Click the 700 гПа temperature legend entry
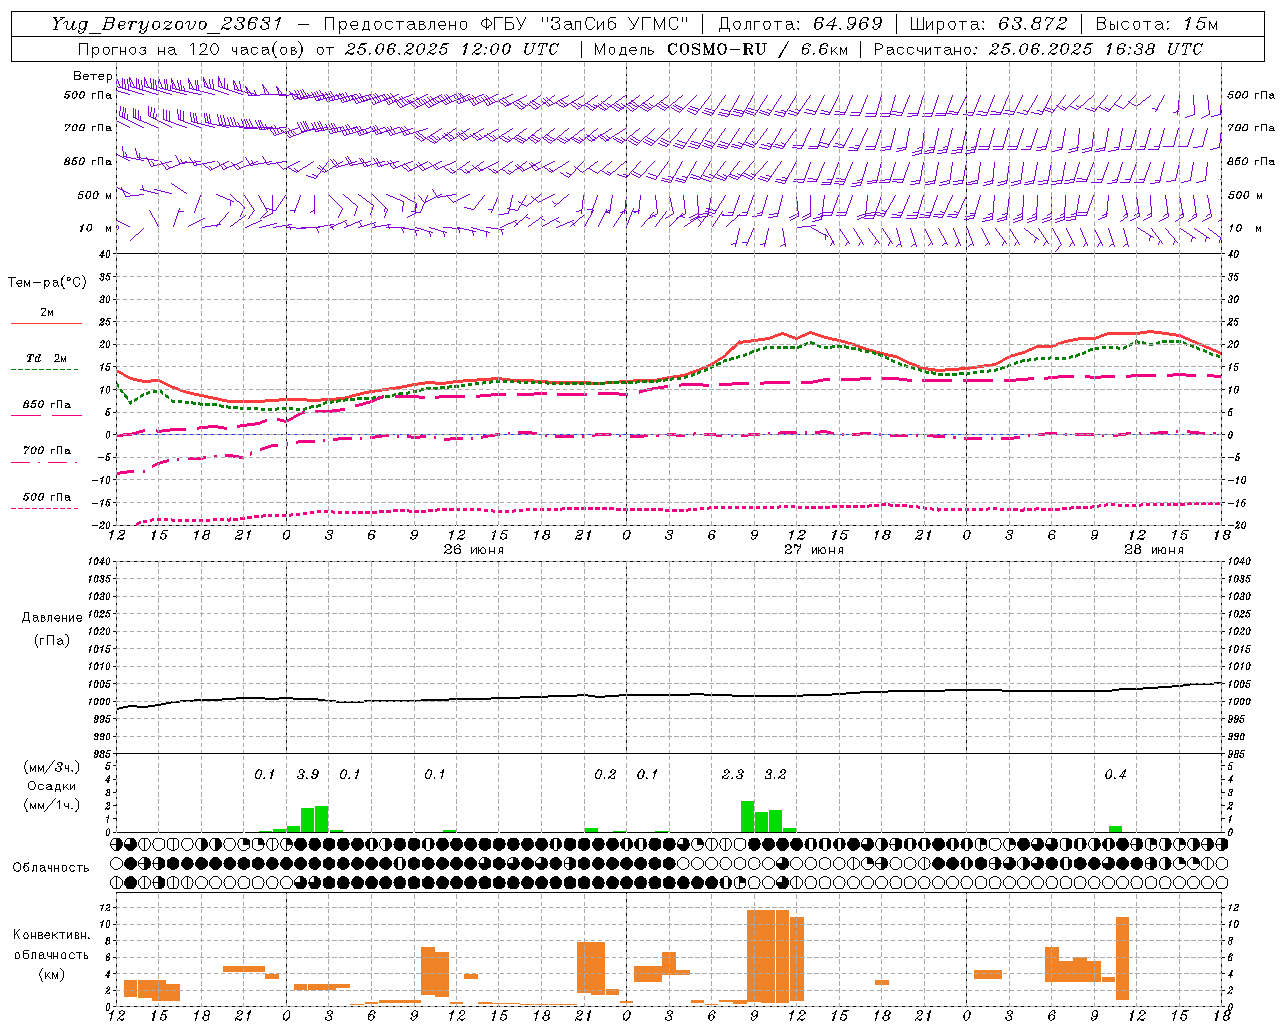This screenshot has width=1280, height=1024. tap(47, 451)
